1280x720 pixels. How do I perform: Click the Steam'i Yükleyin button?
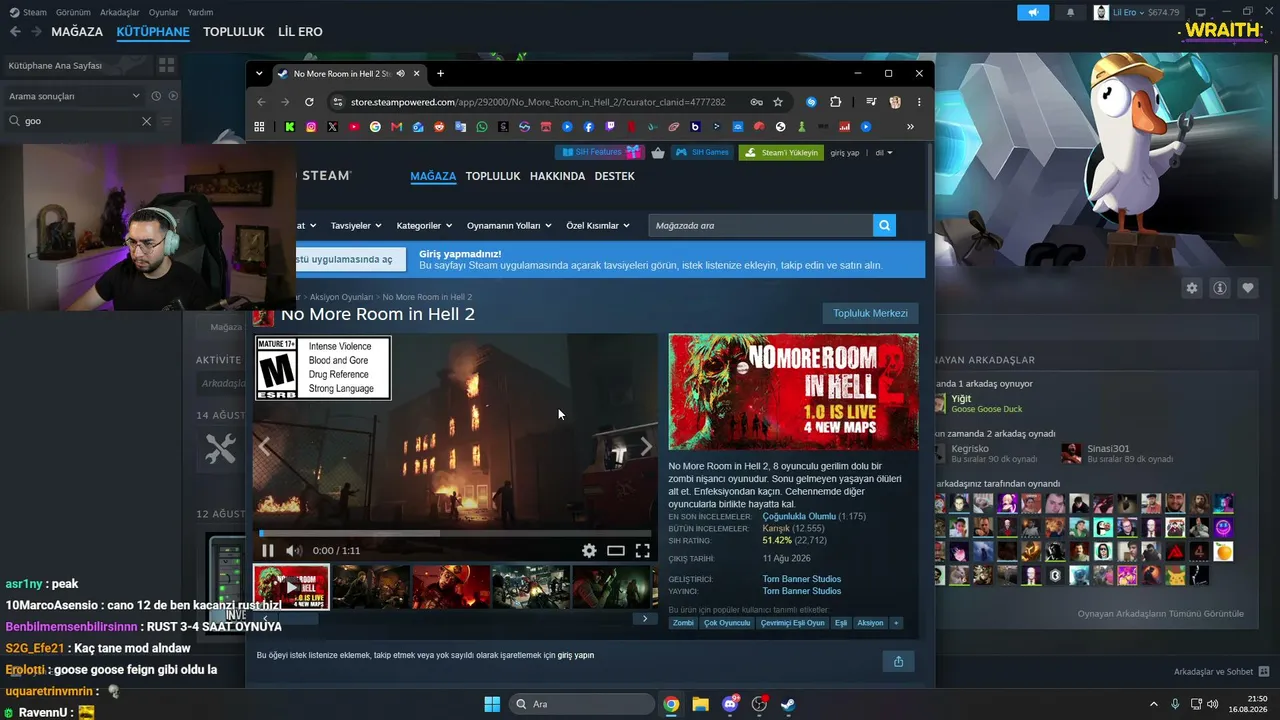pos(781,153)
